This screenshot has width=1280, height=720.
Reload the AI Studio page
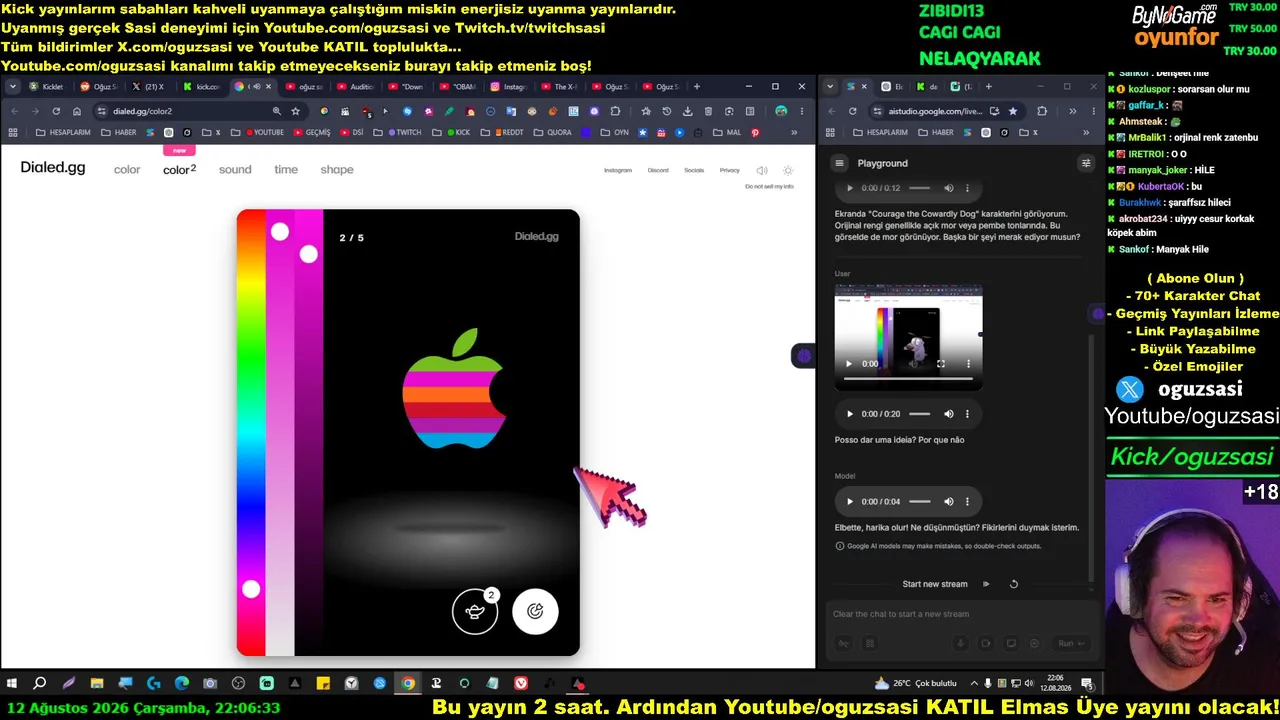[852, 111]
